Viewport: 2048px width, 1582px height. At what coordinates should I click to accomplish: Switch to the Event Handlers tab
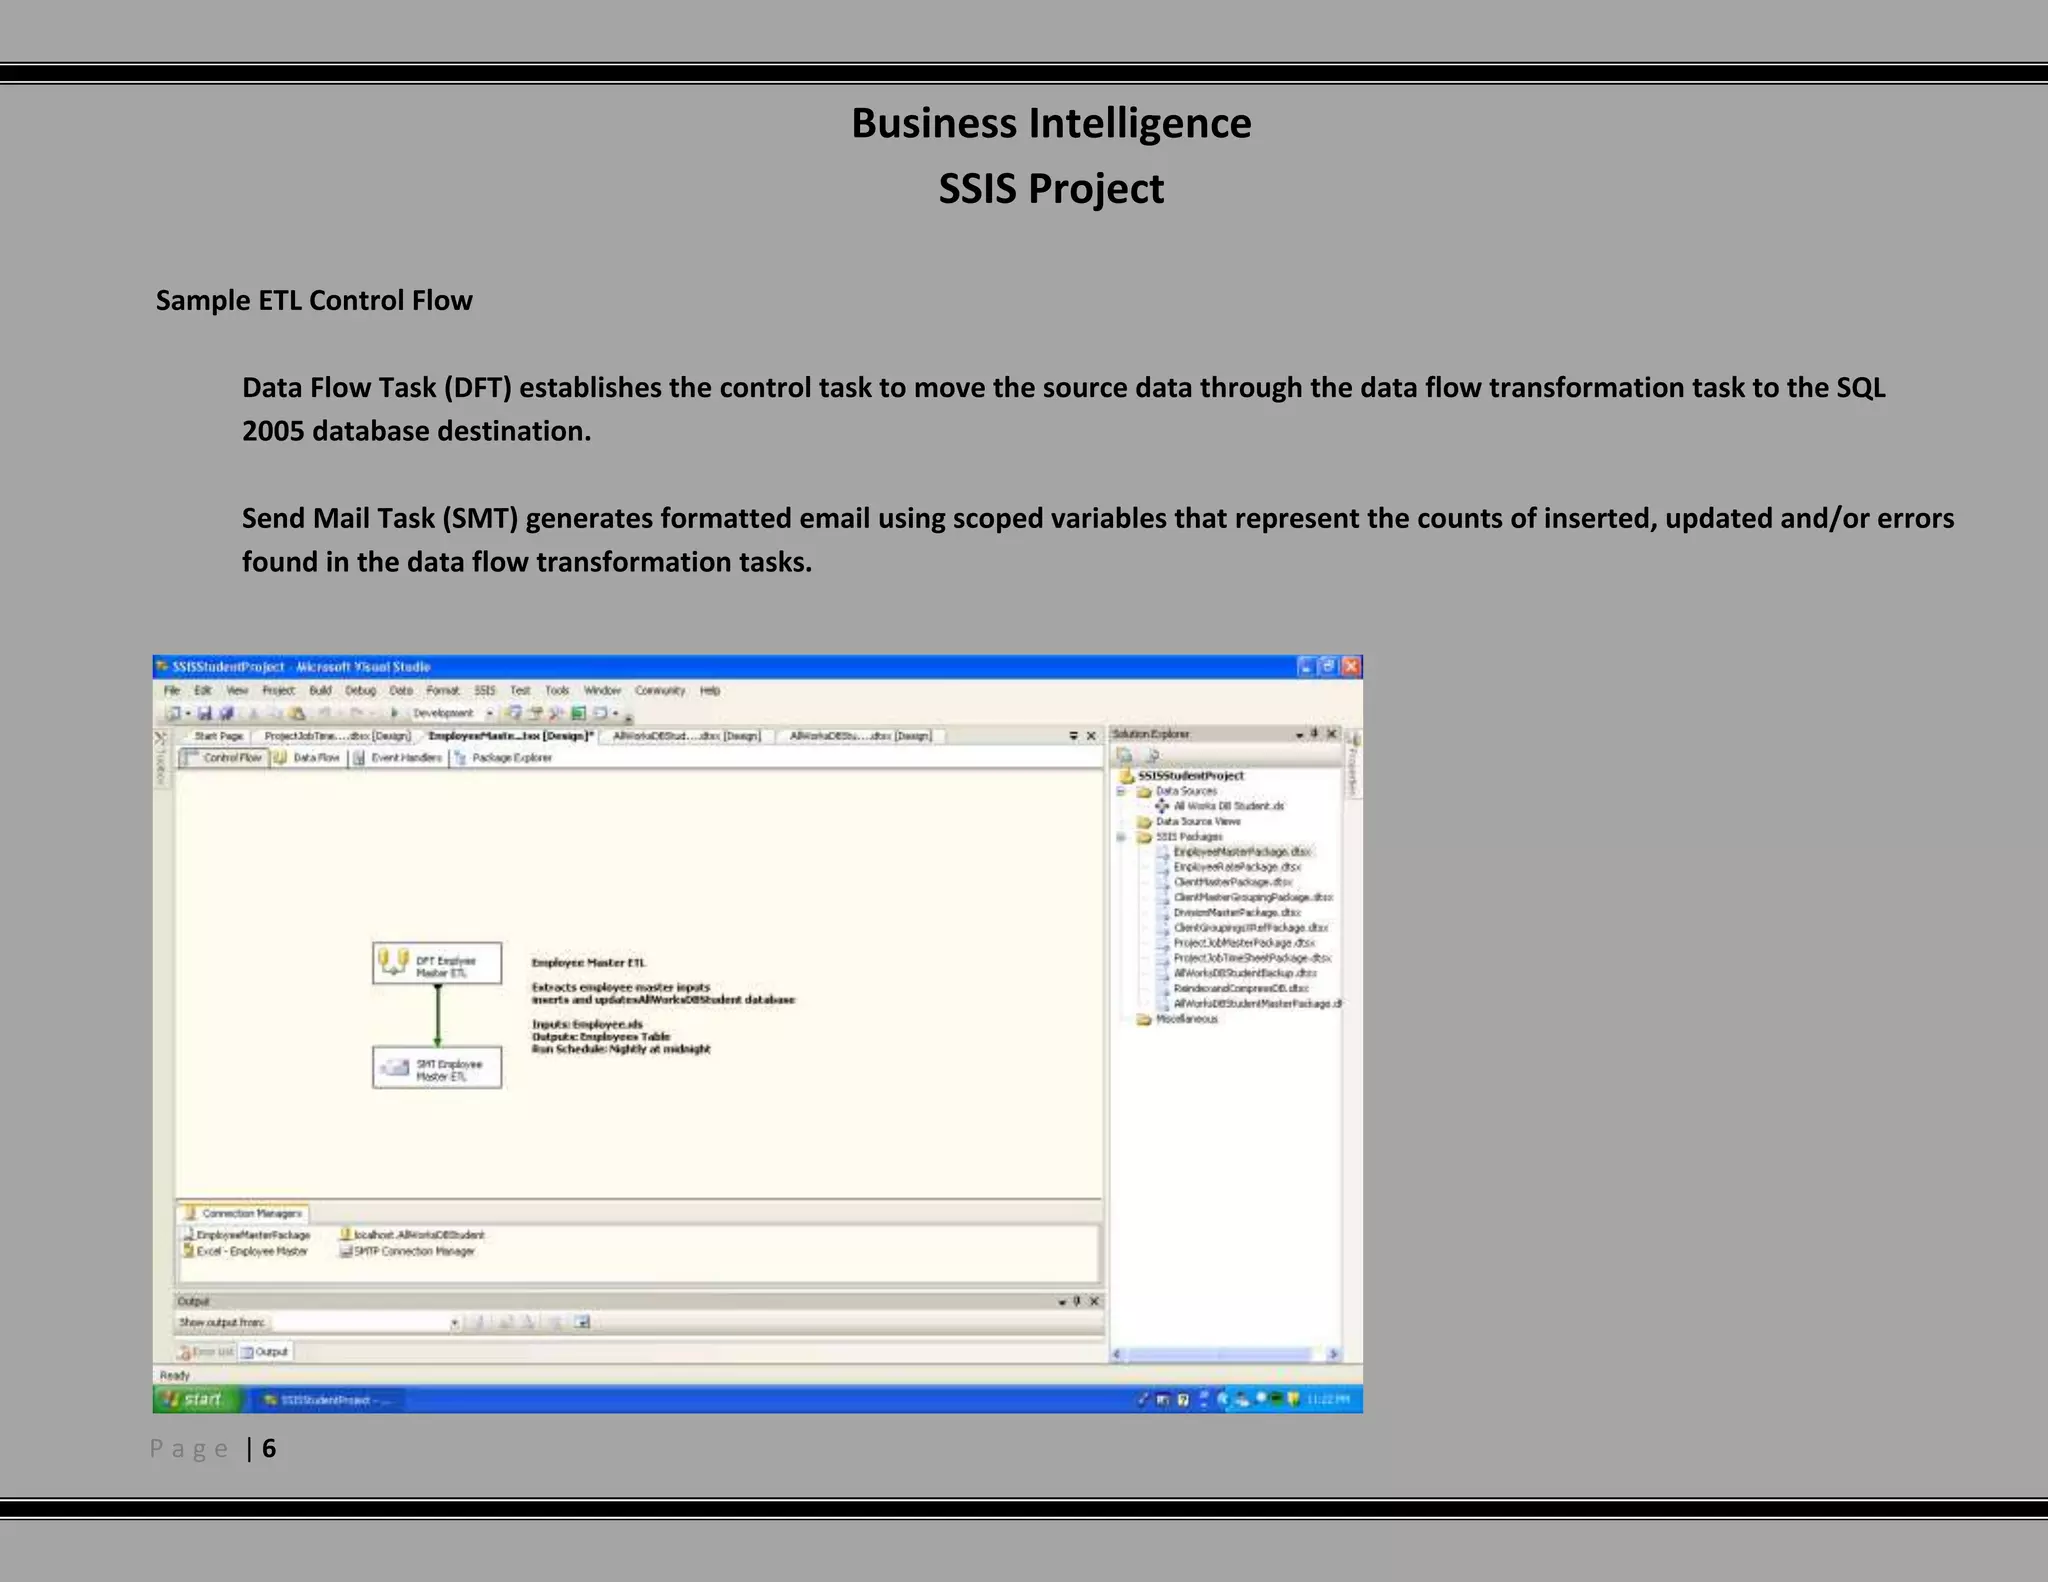pyautogui.click(x=397, y=757)
